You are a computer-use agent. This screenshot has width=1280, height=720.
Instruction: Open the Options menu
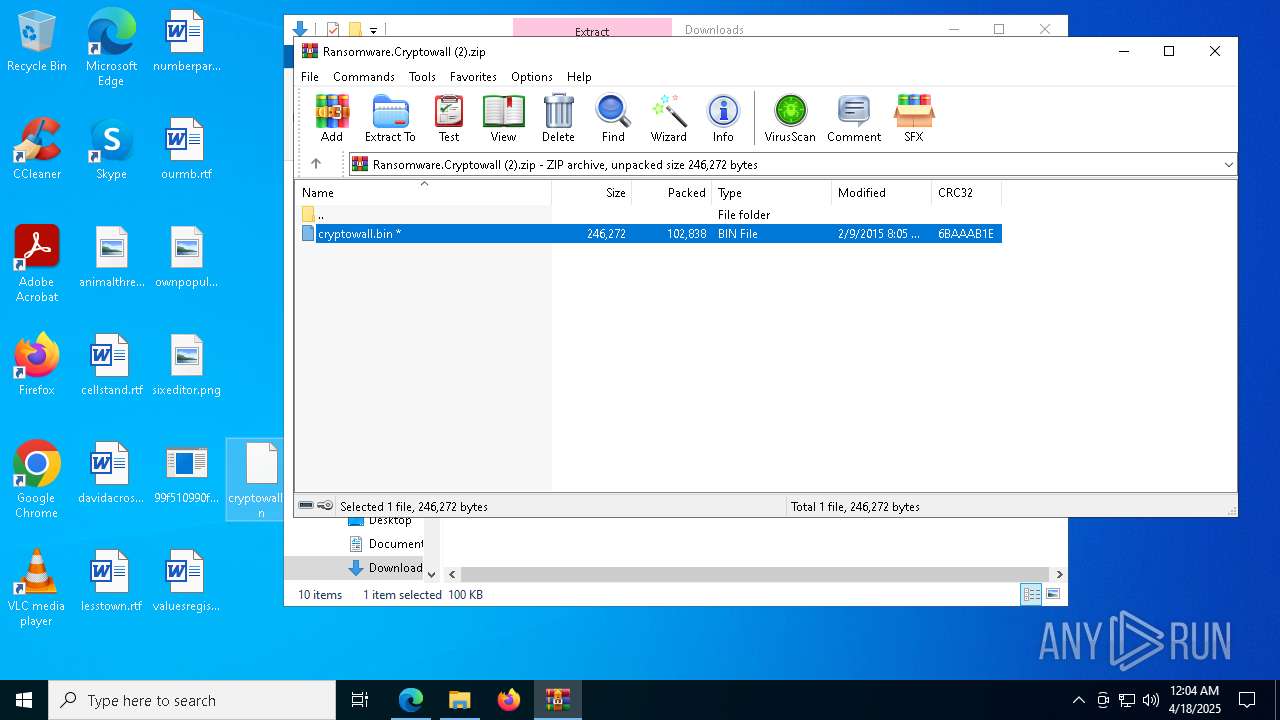pos(532,77)
